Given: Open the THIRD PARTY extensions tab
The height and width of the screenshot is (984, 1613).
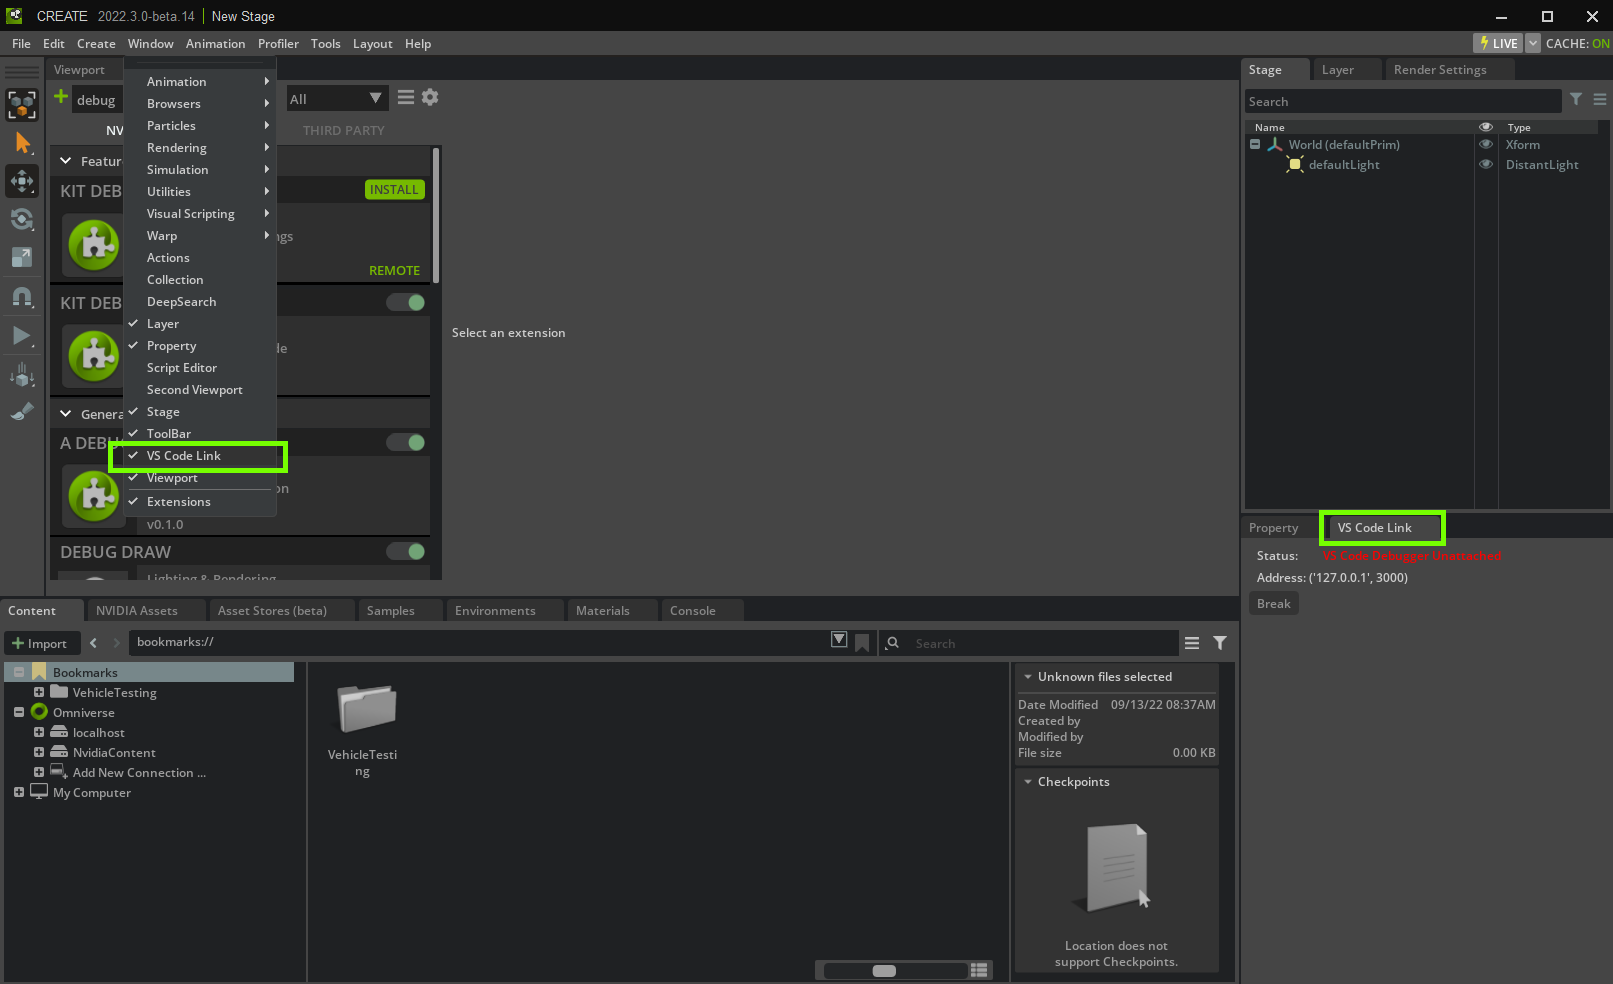Looking at the screenshot, I should (x=343, y=131).
